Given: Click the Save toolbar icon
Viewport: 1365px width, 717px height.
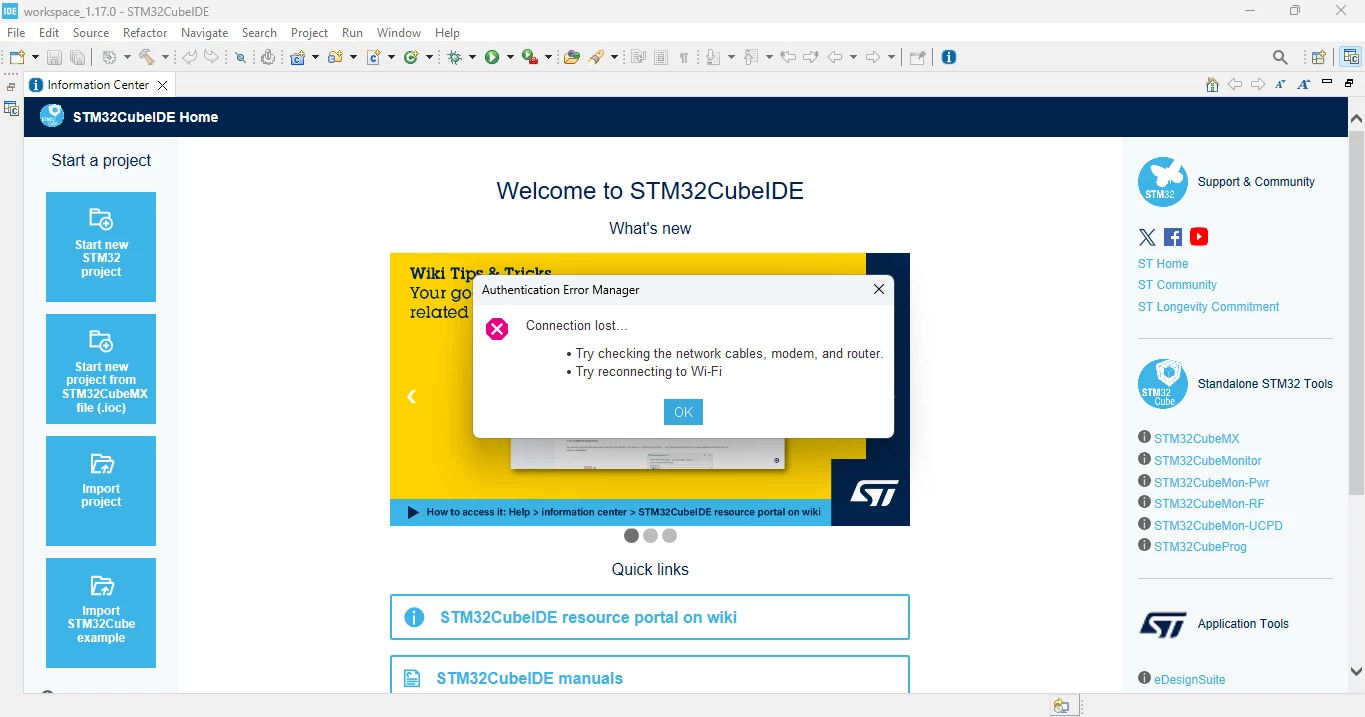Looking at the screenshot, I should 55,57.
